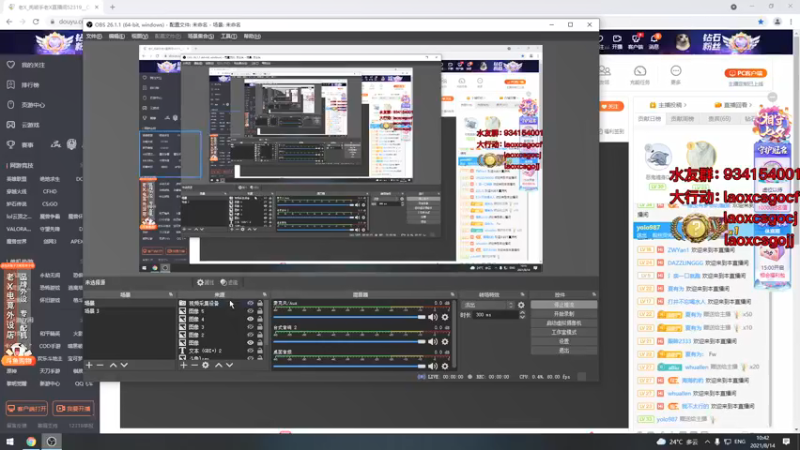Increase transition duration with up arrow
The image size is (800, 450).
point(522,313)
